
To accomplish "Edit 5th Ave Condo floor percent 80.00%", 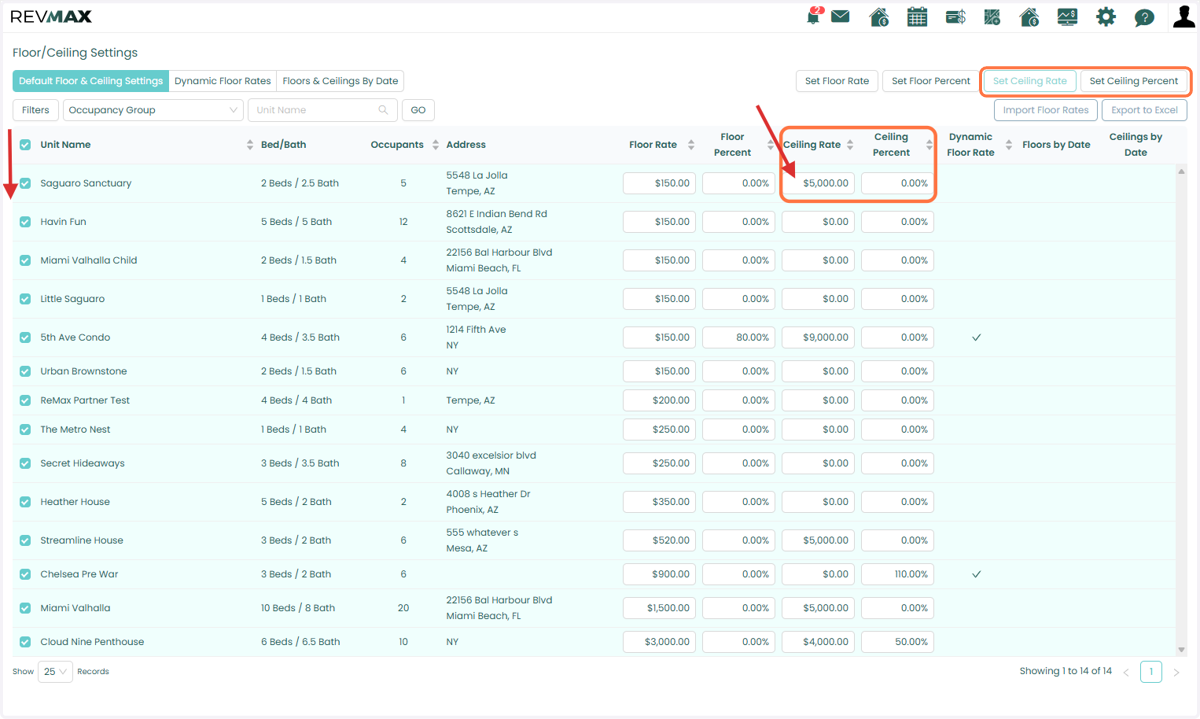I will tap(738, 338).
